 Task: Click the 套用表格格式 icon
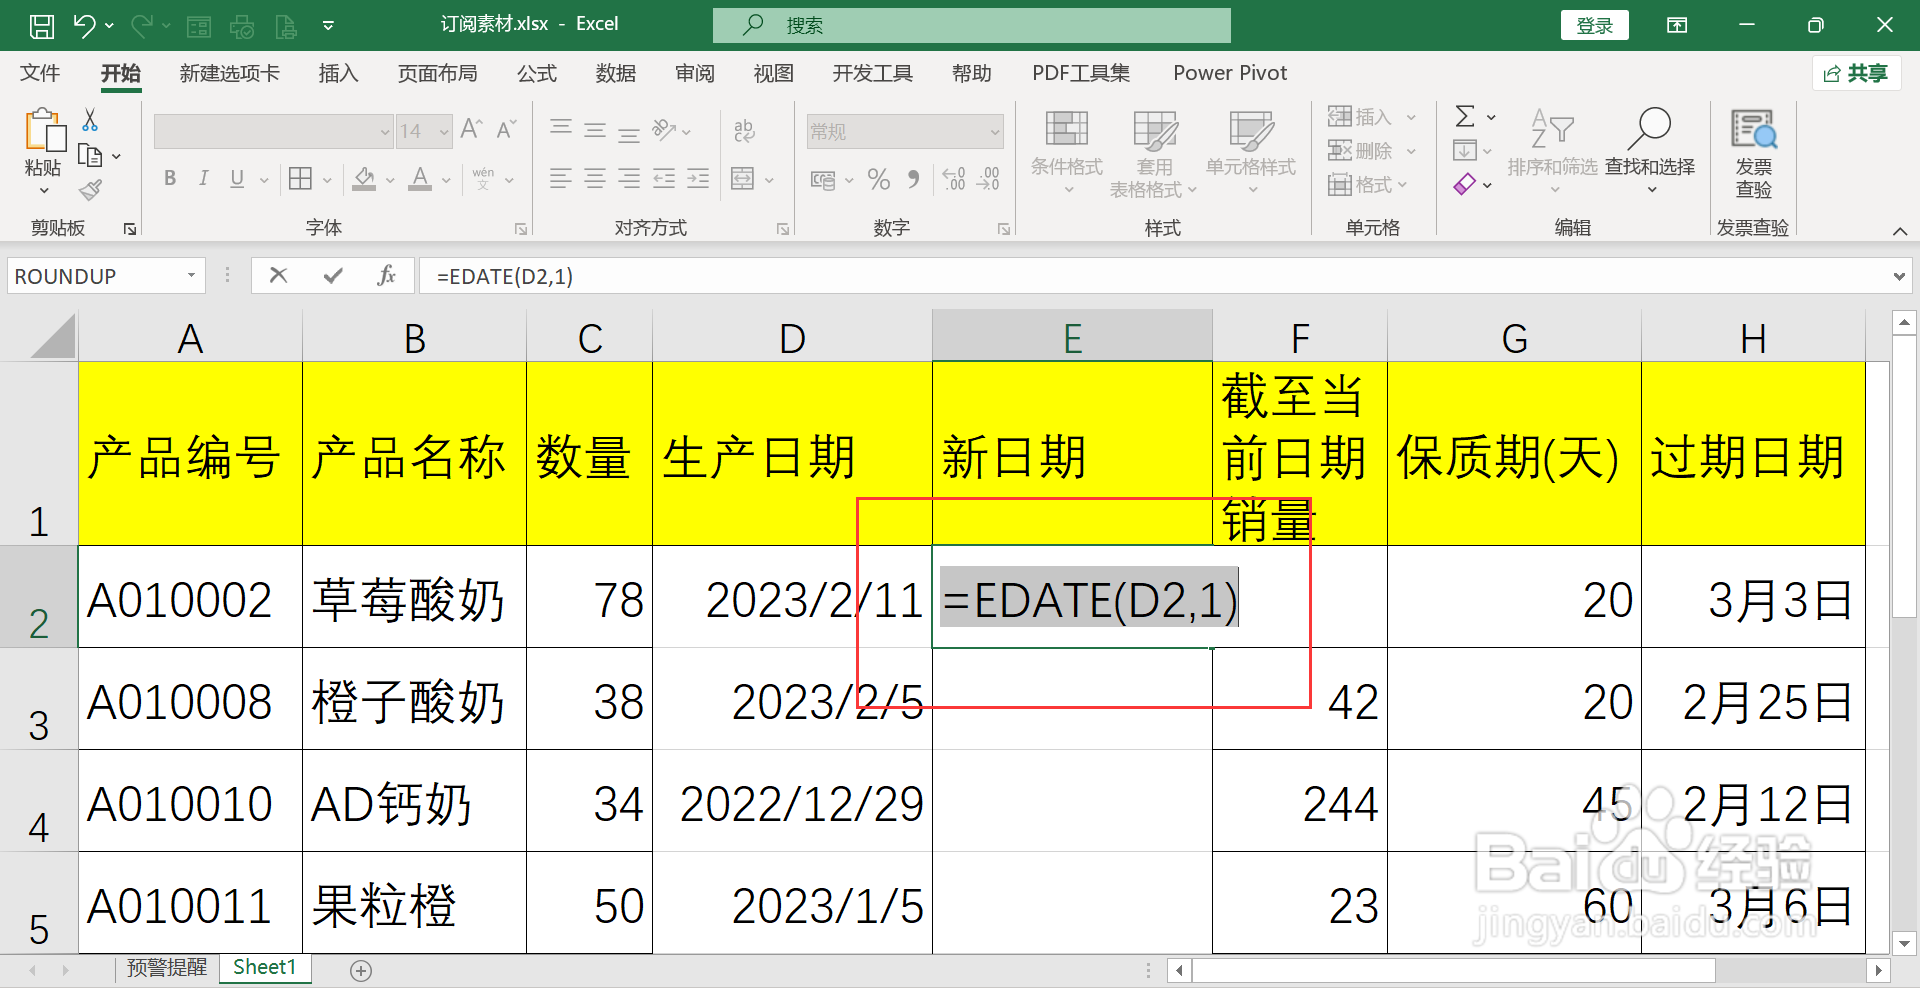pos(1153,150)
